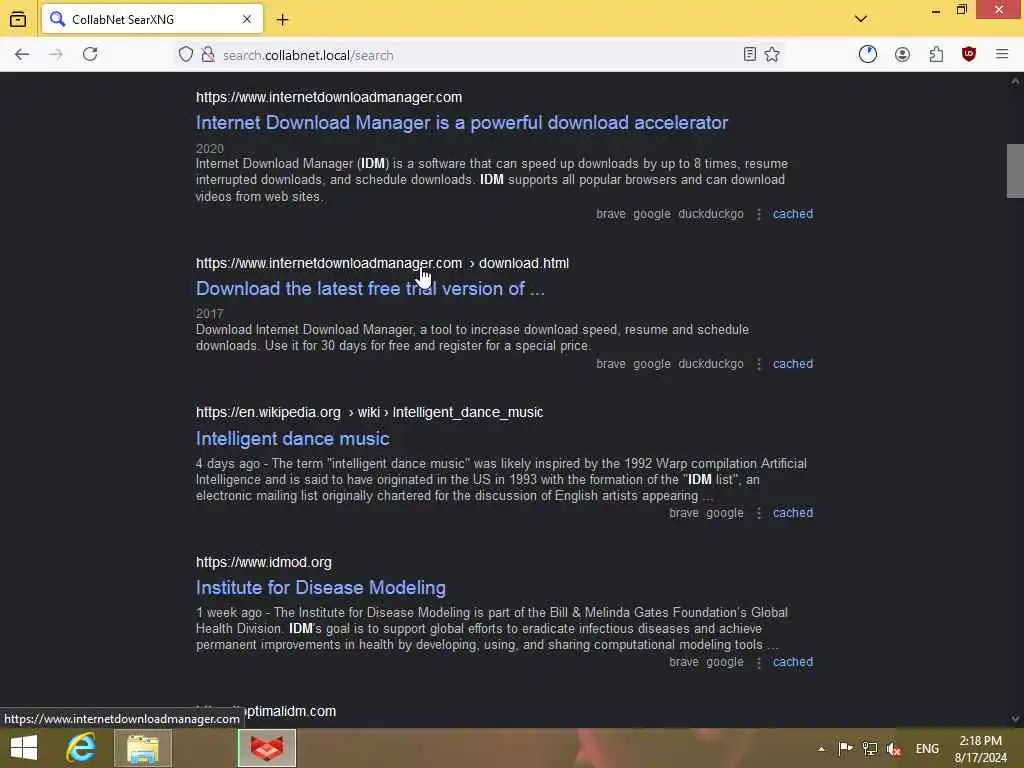Screen dimensions: 1024x768
Task: Open the tracking protection shield icon
Action: click(x=186, y=55)
